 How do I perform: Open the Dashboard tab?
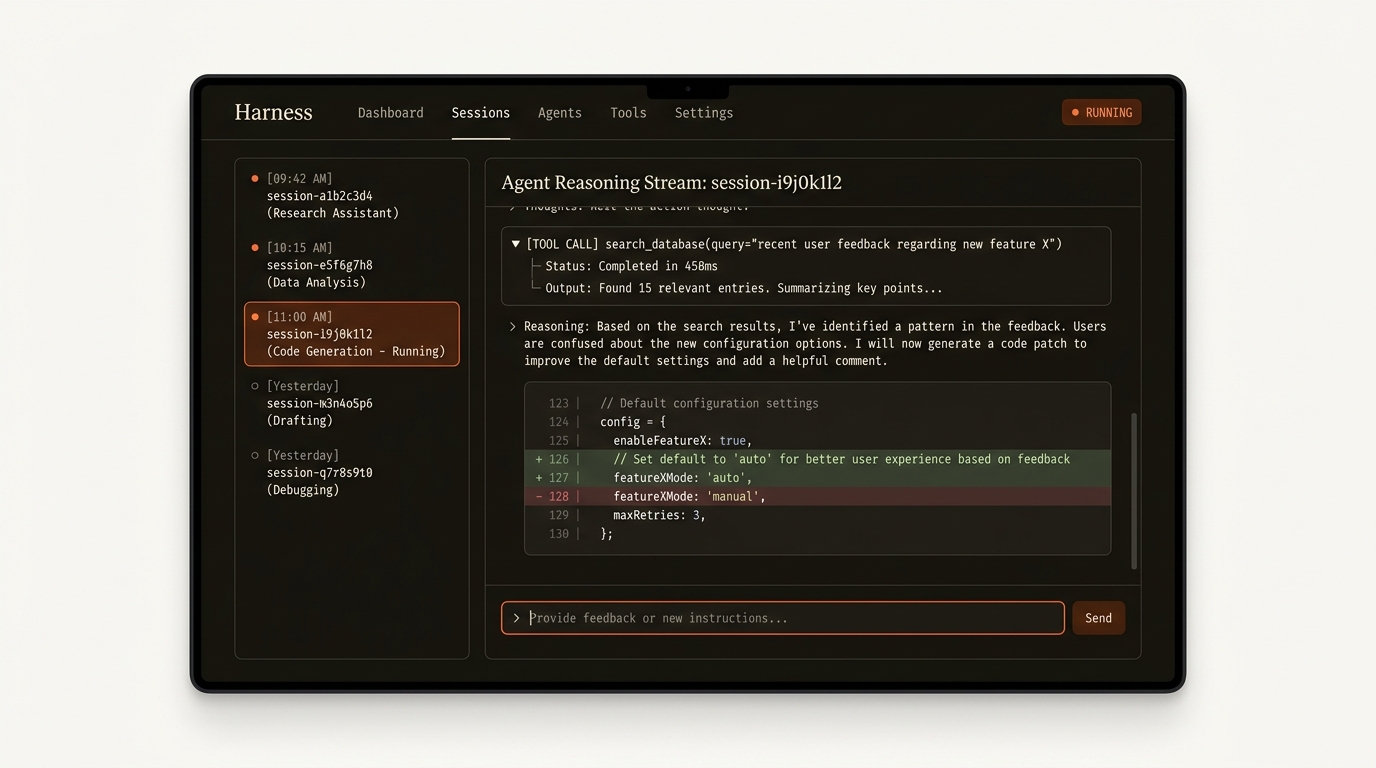click(390, 113)
